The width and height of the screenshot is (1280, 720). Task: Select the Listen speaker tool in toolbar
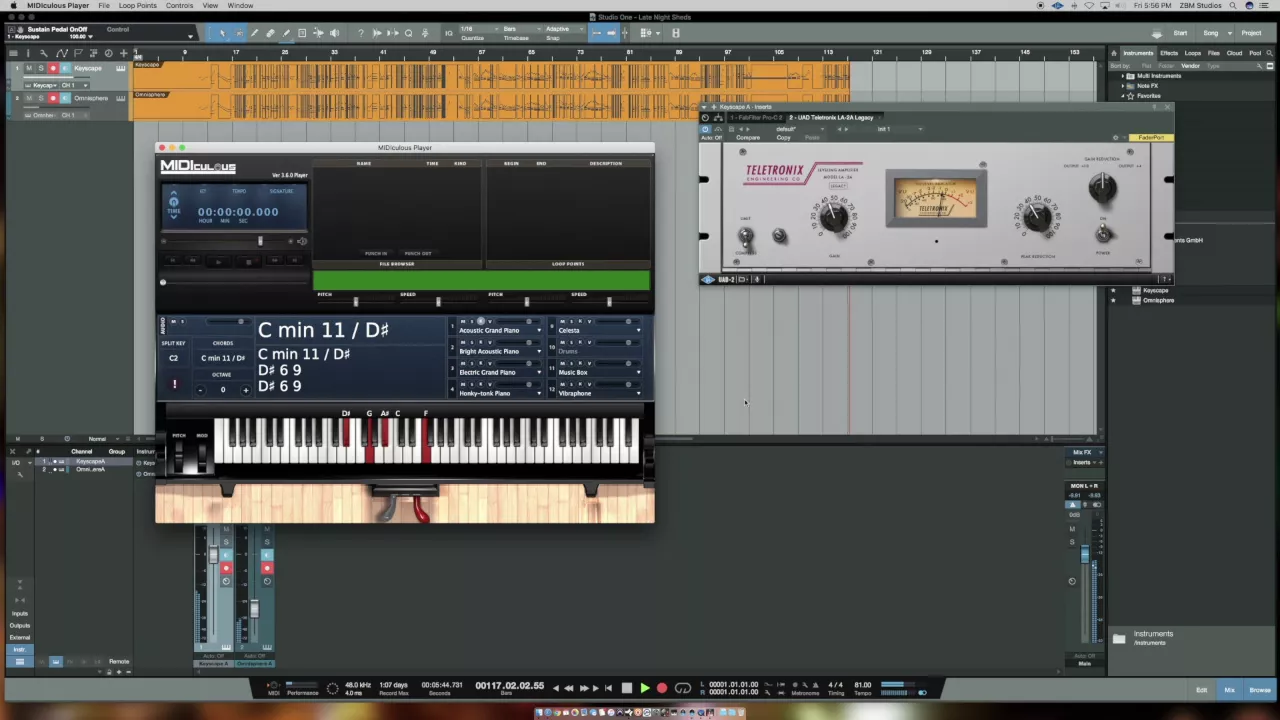click(x=334, y=33)
